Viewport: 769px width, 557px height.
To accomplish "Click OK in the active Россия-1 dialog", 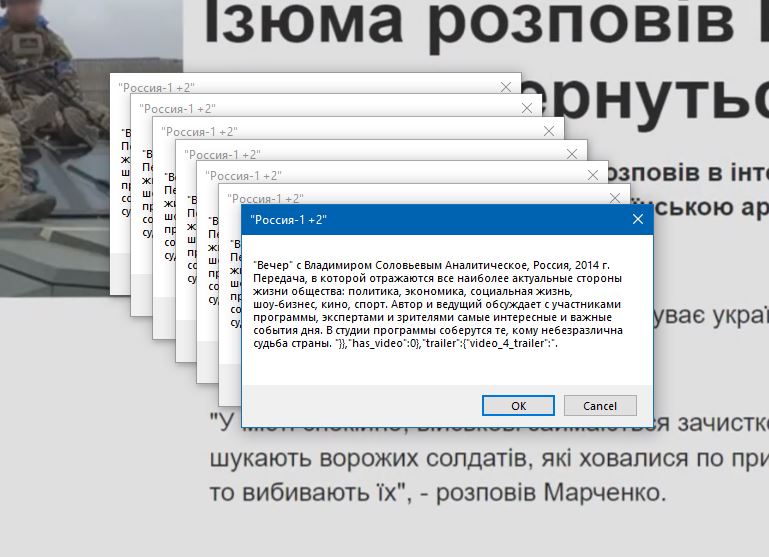I will tap(518, 405).
